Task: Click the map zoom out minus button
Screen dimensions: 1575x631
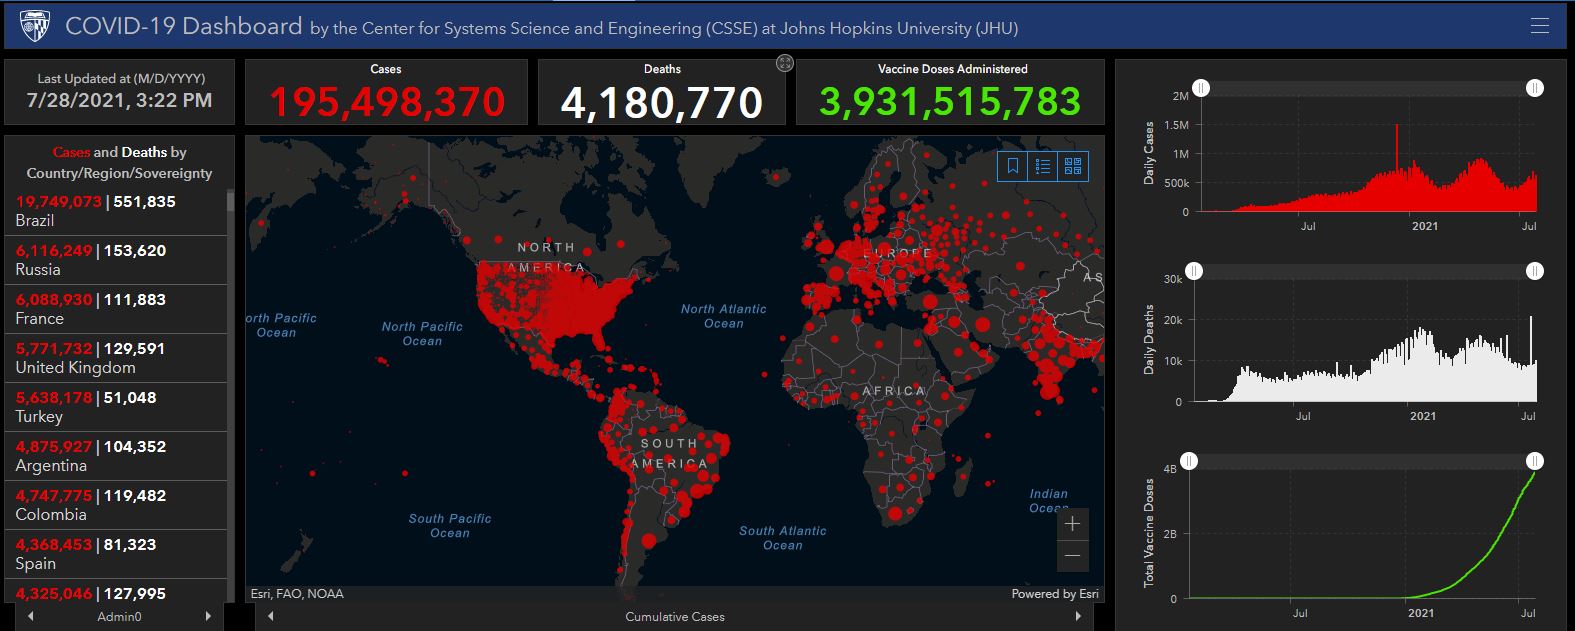Action: 1072,556
